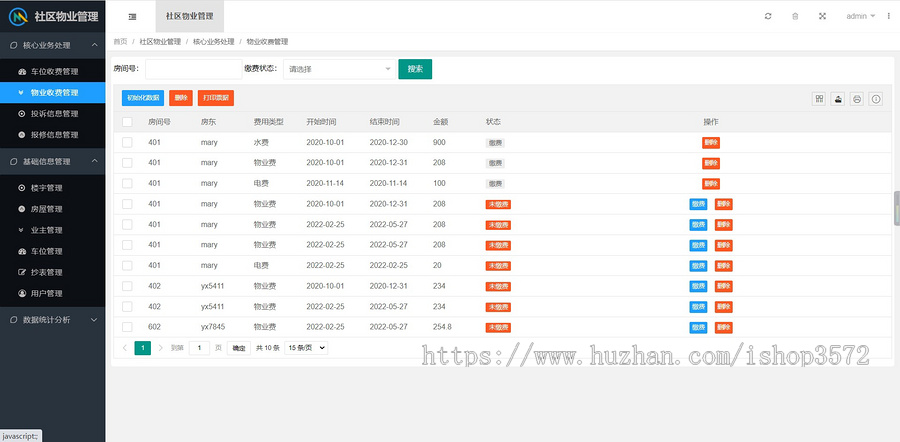Click the 房间号 search input field
The image size is (900, 442).
(x=193, y=69)
